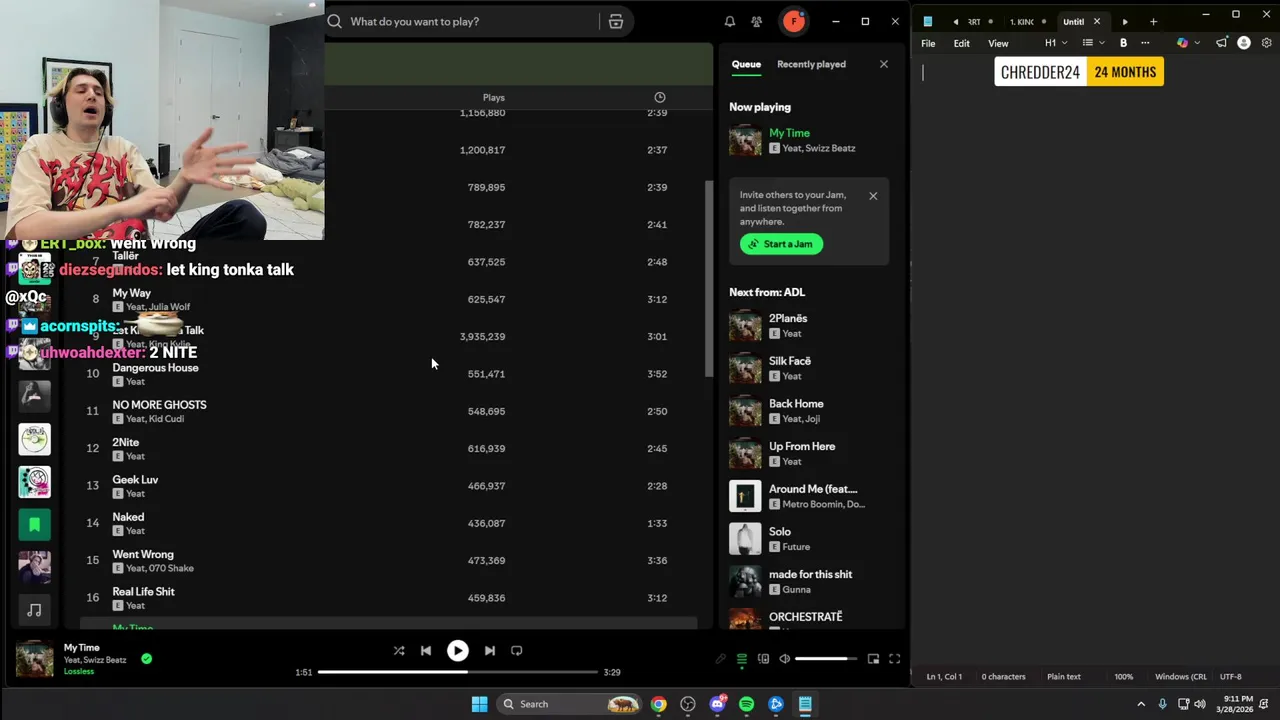The width and height of the screenshot is (1280, 720).
Task: Open the Browse icon in search bar
Action: [616, 21]
